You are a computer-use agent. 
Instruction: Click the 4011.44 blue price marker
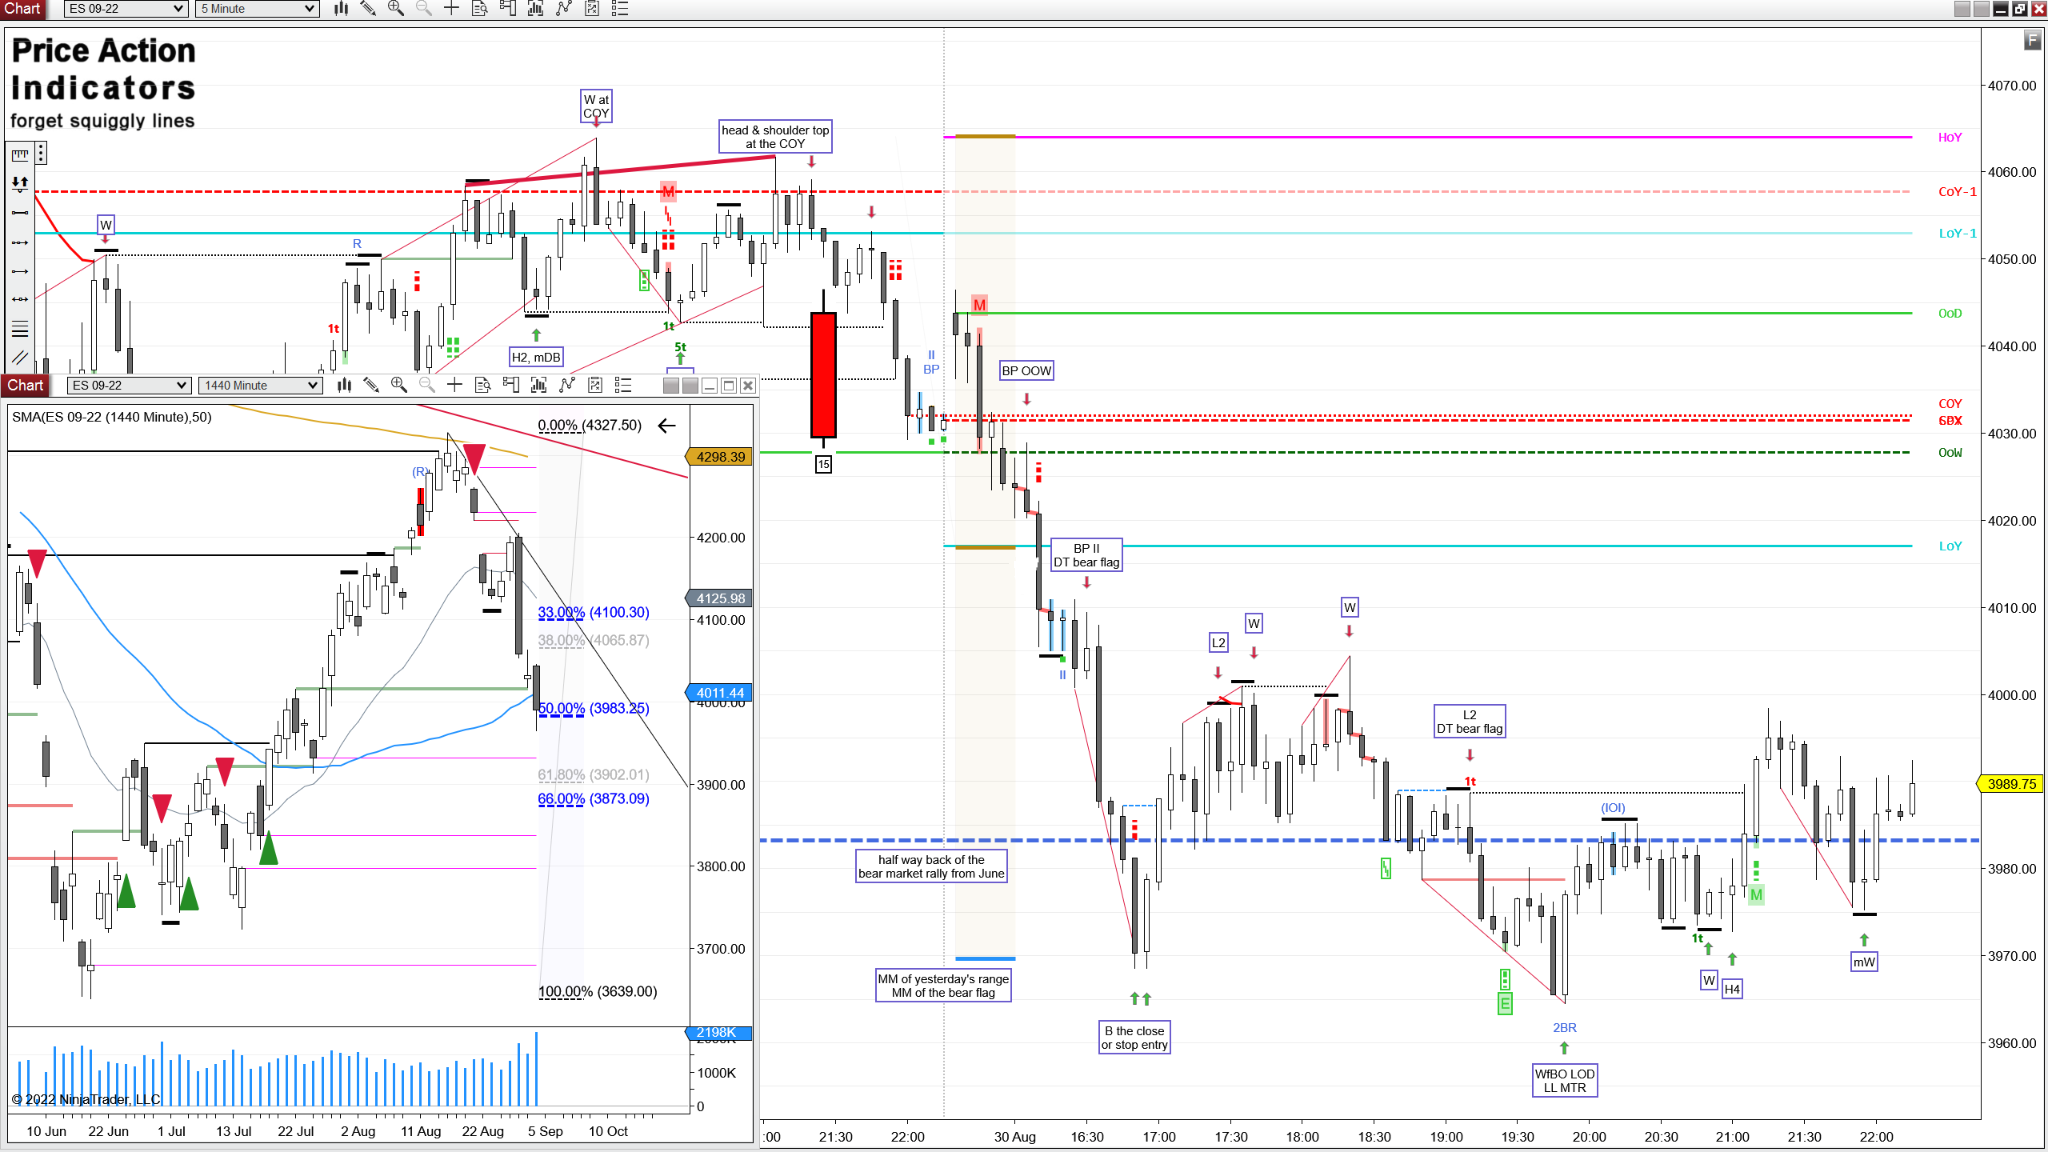(720, 693)
